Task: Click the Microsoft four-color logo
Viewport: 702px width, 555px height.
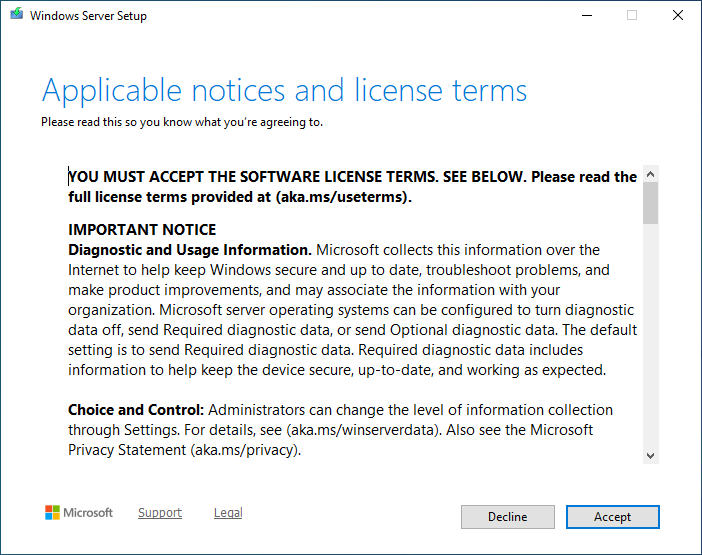Action: click(53, 513)
